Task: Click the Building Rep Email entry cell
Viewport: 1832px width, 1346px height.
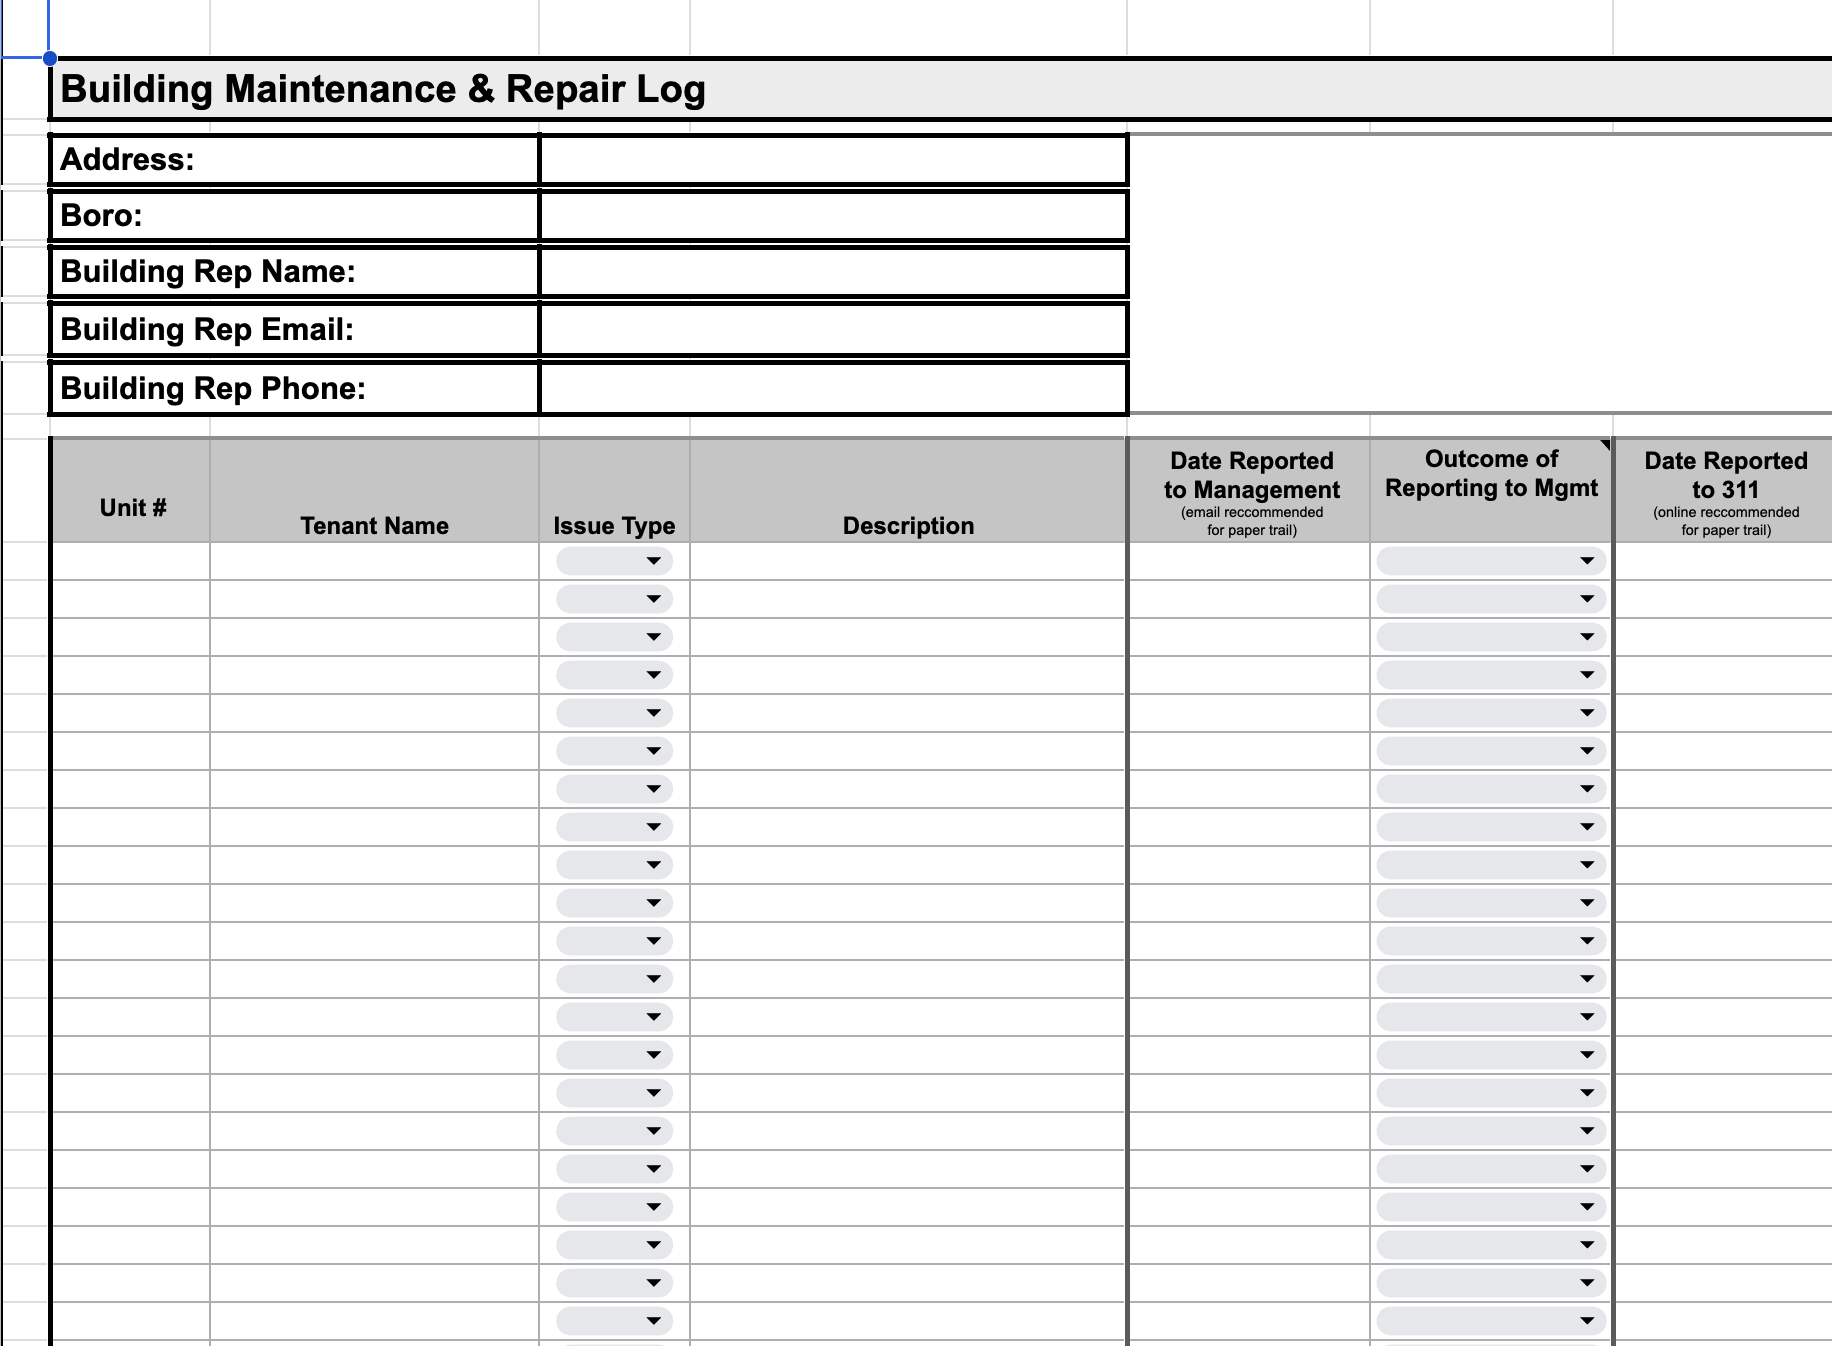Action: (830, 329)
